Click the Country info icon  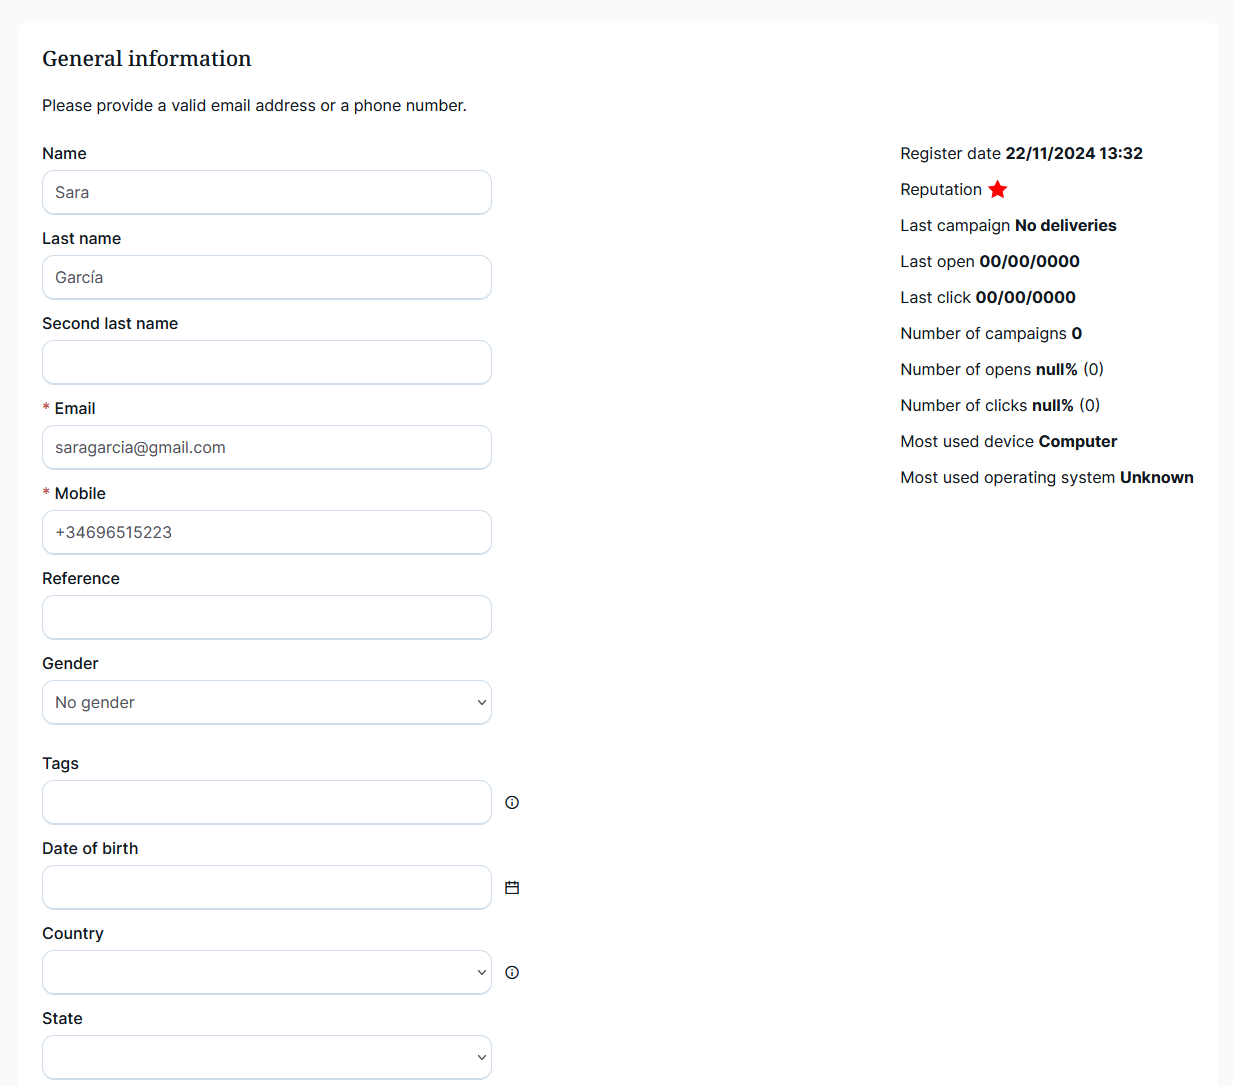pos(512,972)
